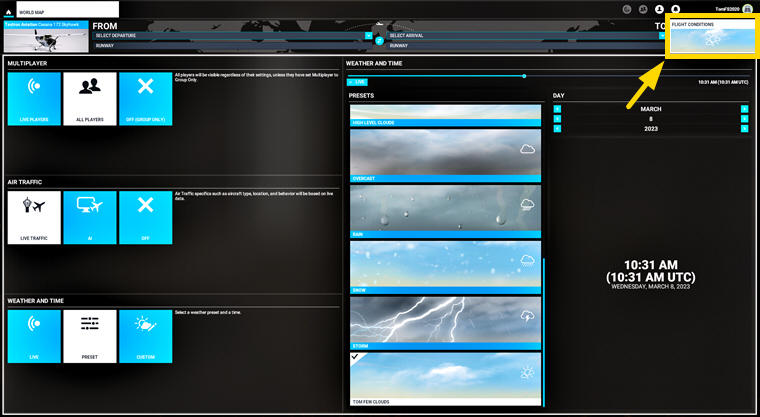Click the time-of-day slider handle

click(x=524, y=76)
